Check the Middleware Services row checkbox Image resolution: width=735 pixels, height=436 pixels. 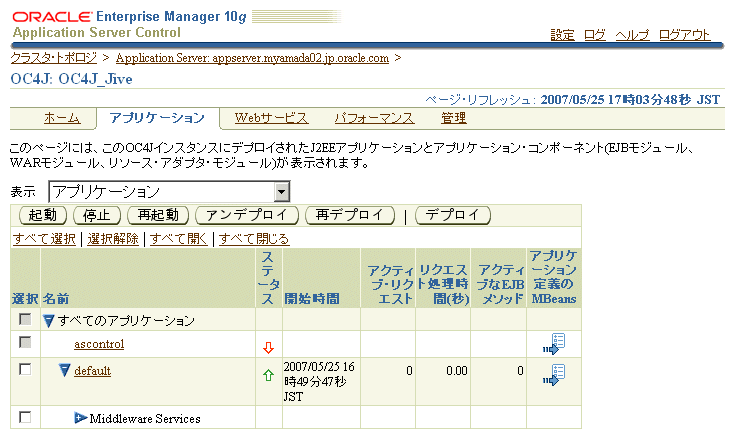[x=25, y=417]
